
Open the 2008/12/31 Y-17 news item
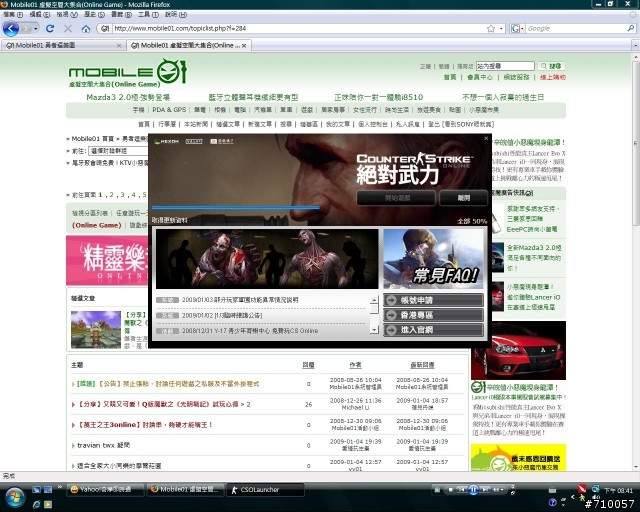pyautogui.click(x=250, y=331)
